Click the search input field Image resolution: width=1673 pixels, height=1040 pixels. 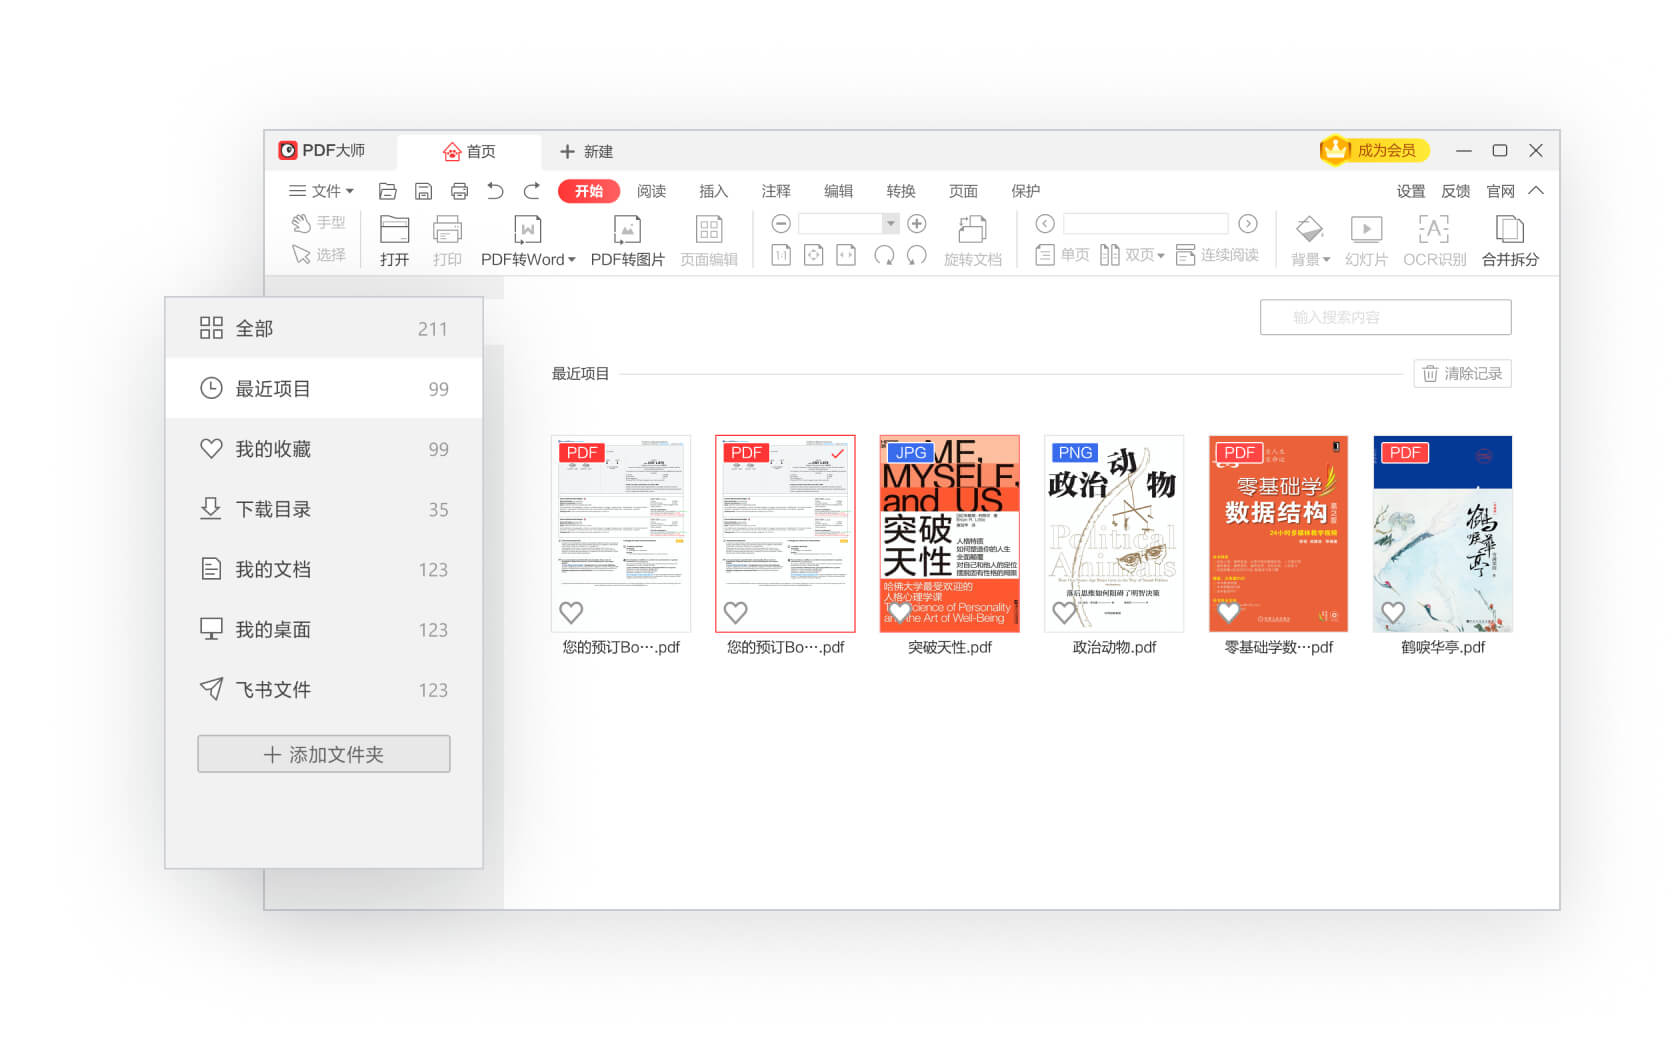1384,317
